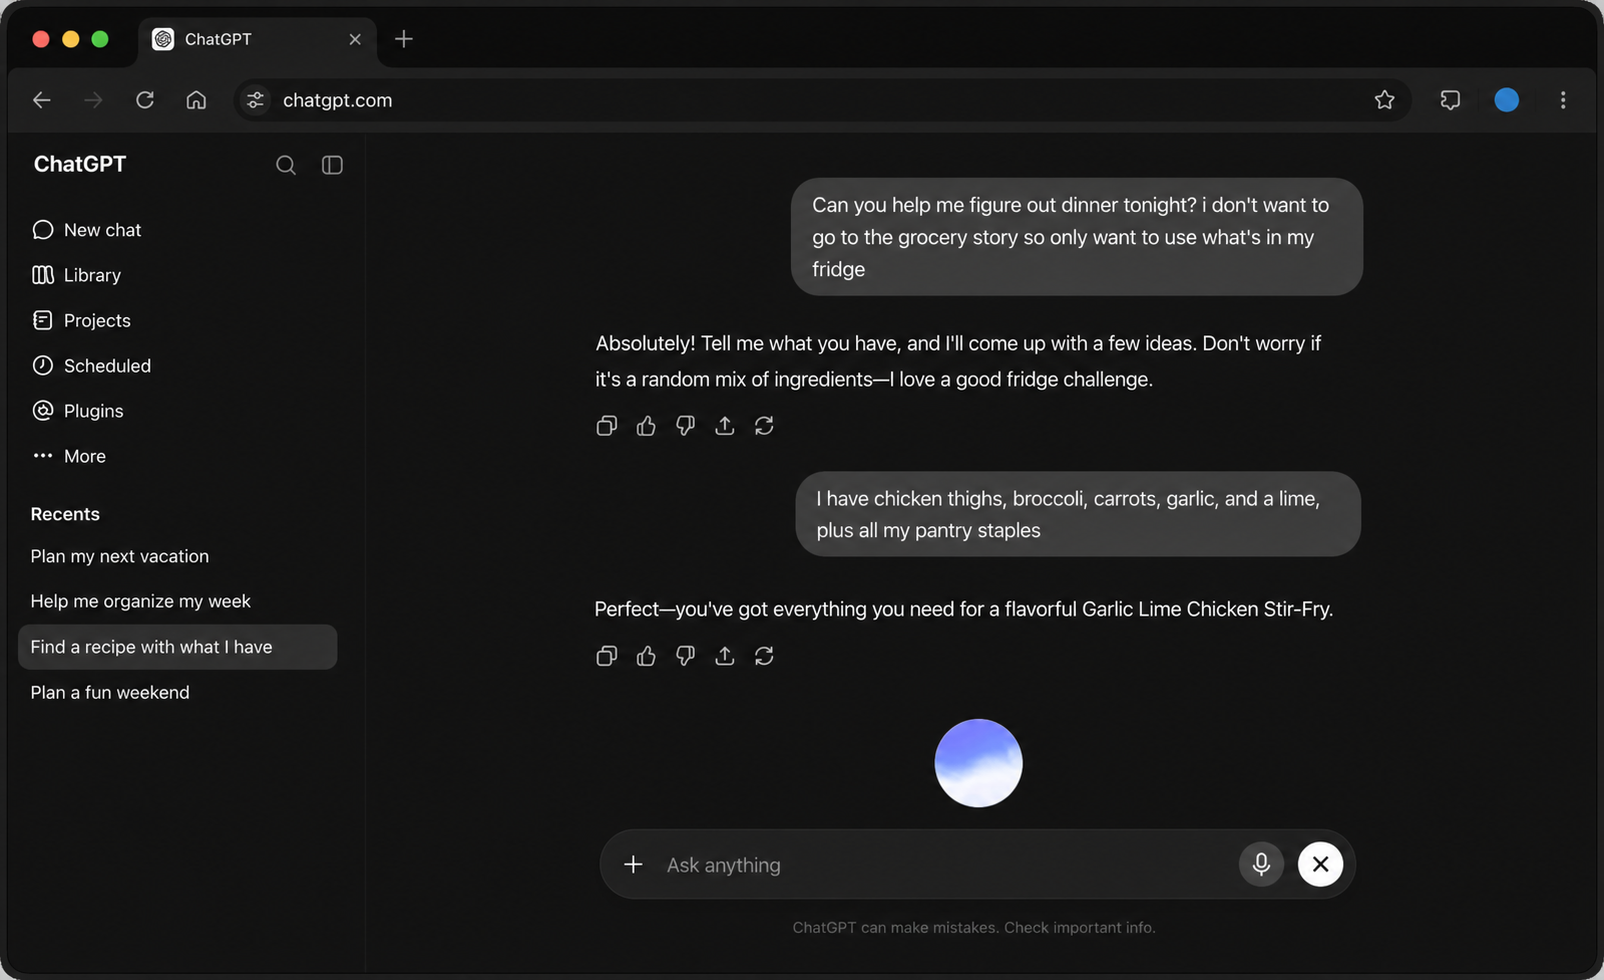Go back in browser history
Screen dimensions: 1604x980
coord(42,100)
